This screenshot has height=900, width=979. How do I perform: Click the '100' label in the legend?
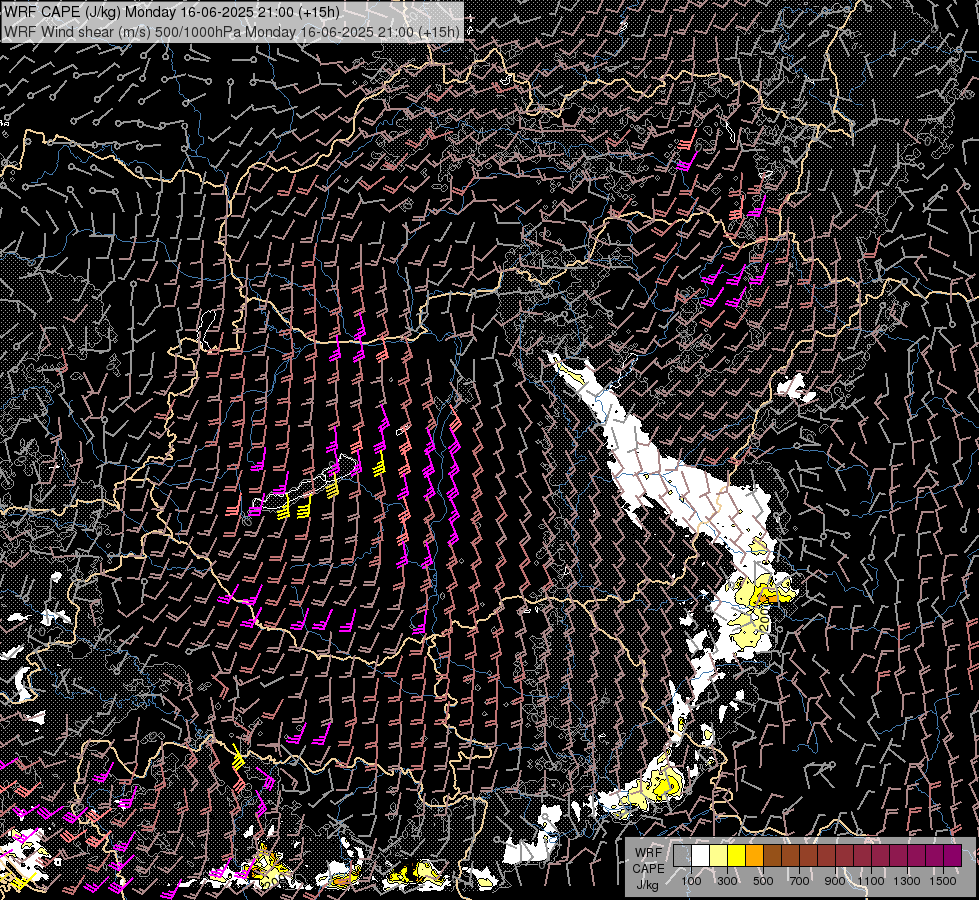tap(691, 881)
